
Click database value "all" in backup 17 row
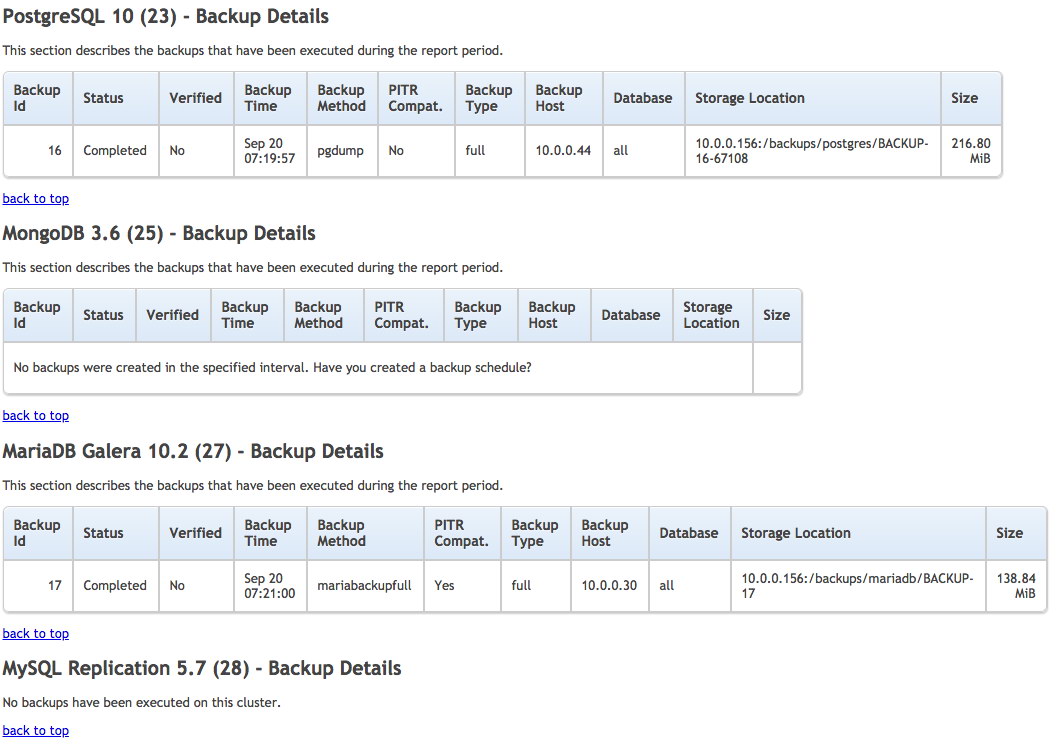tap(667, 586)
